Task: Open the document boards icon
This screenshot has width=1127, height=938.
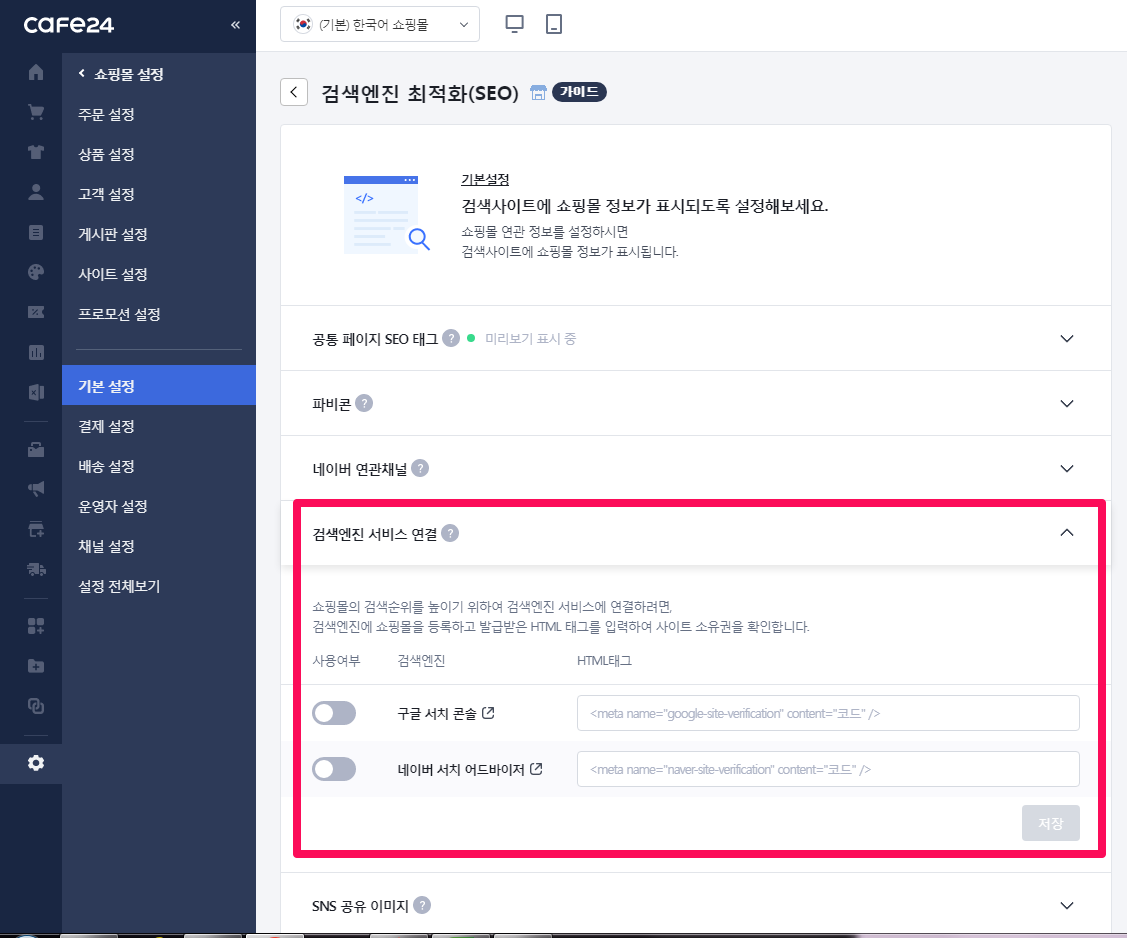Action: pyautogui.click(x=36, y=232)
